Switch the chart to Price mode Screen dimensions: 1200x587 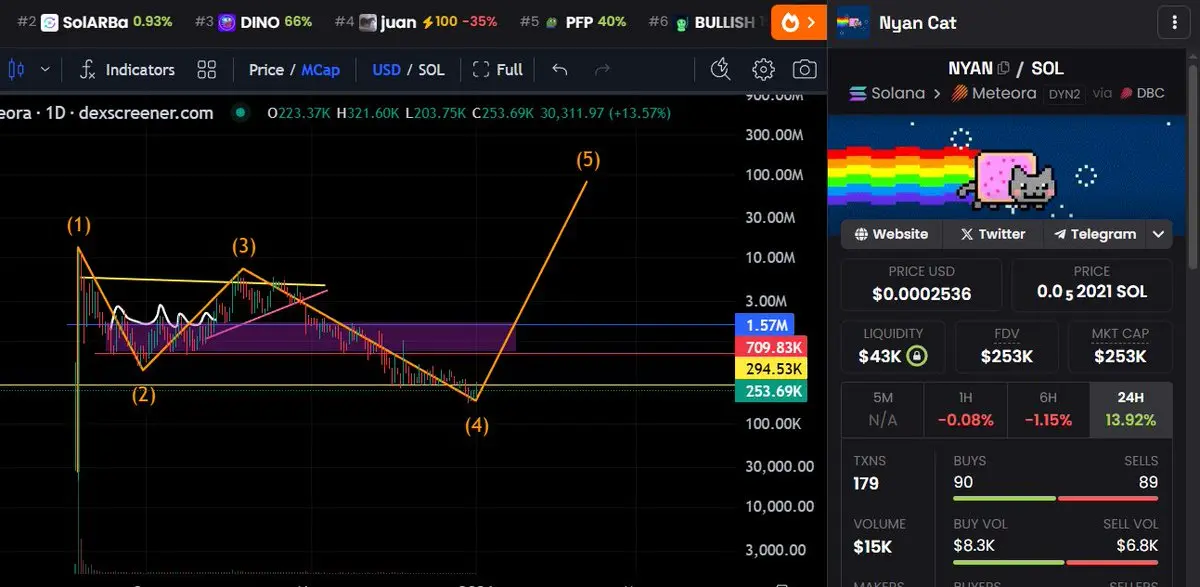pyautogui.click(x=266, y=70)
